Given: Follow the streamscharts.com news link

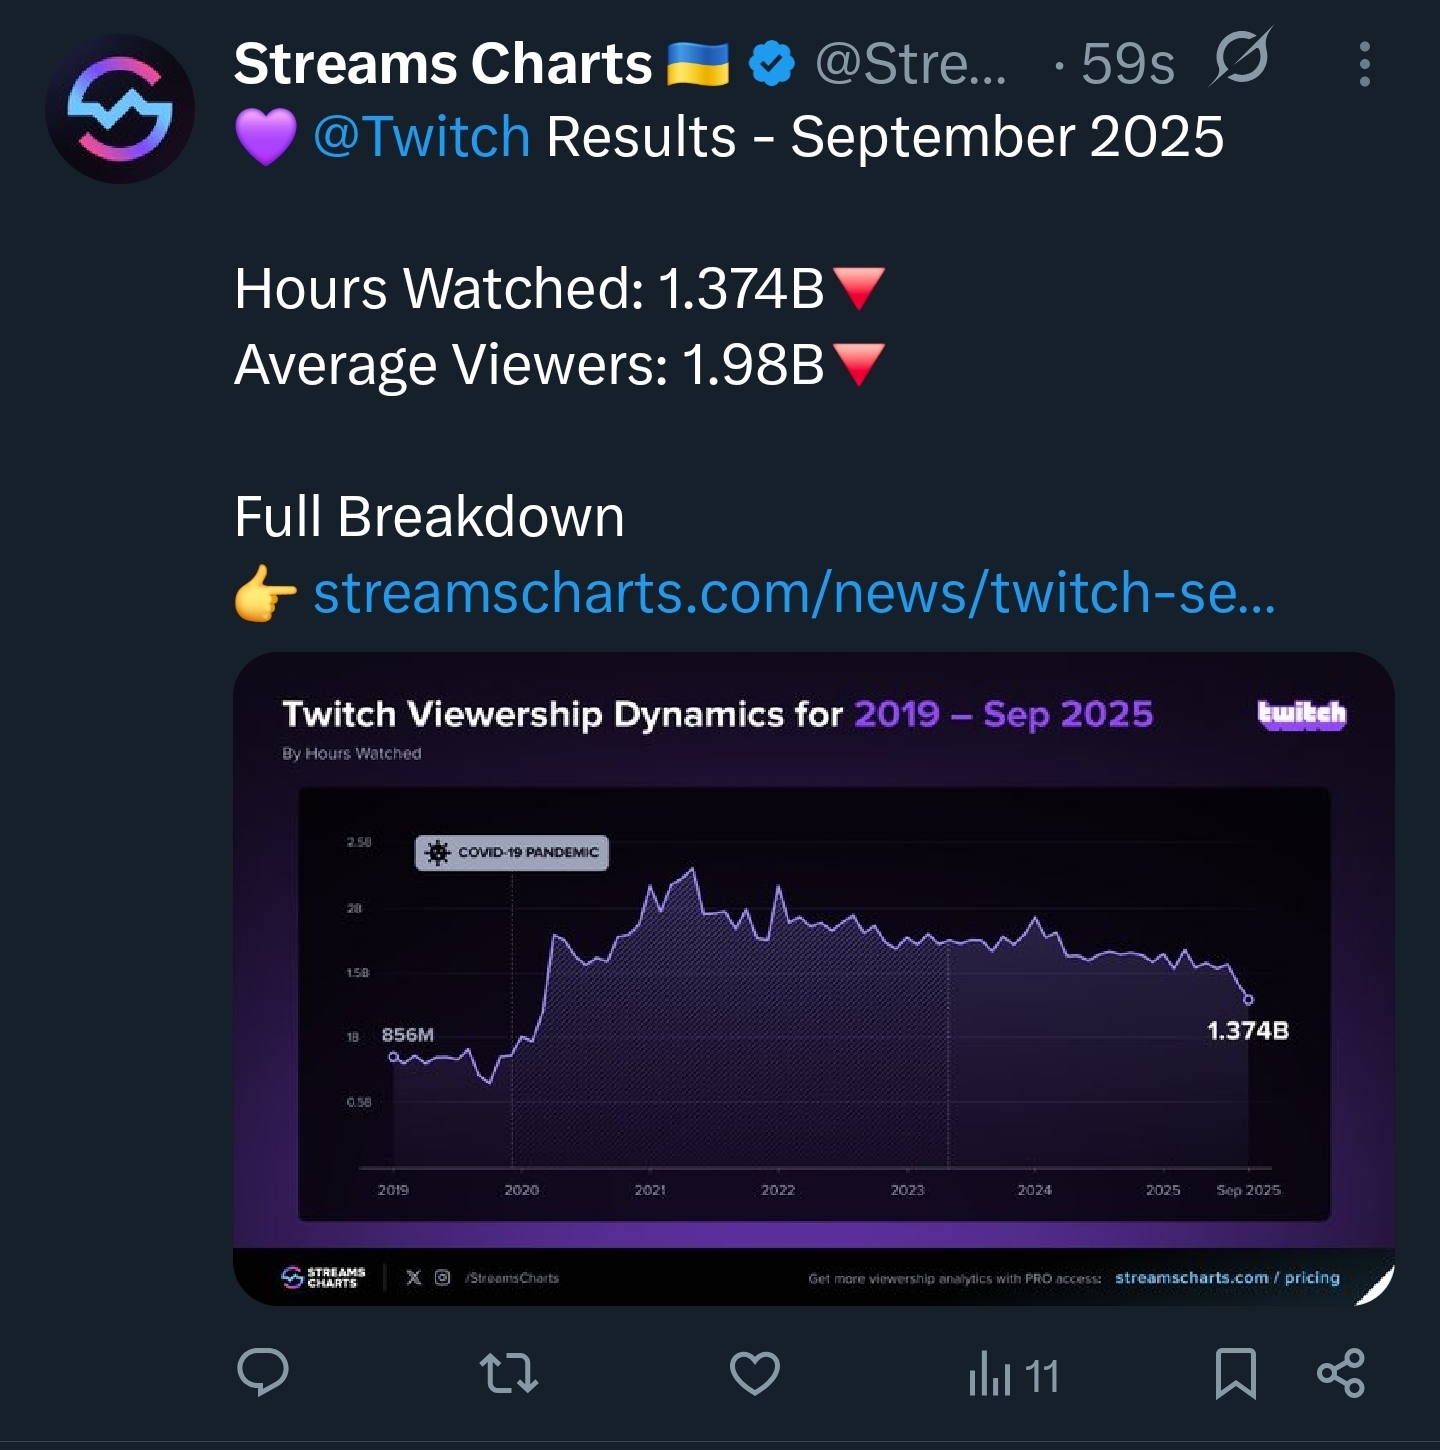Looking at the screenshot, I should 794,593.
